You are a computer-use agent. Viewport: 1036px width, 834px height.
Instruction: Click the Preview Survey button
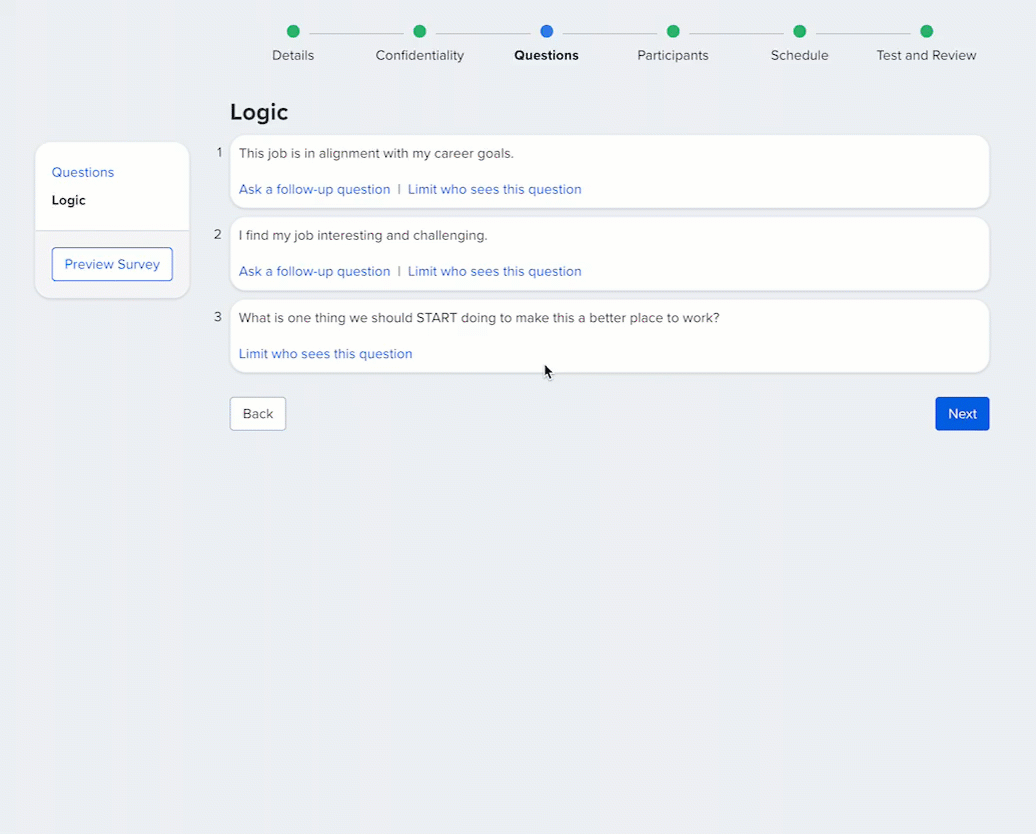click(112, 264)
